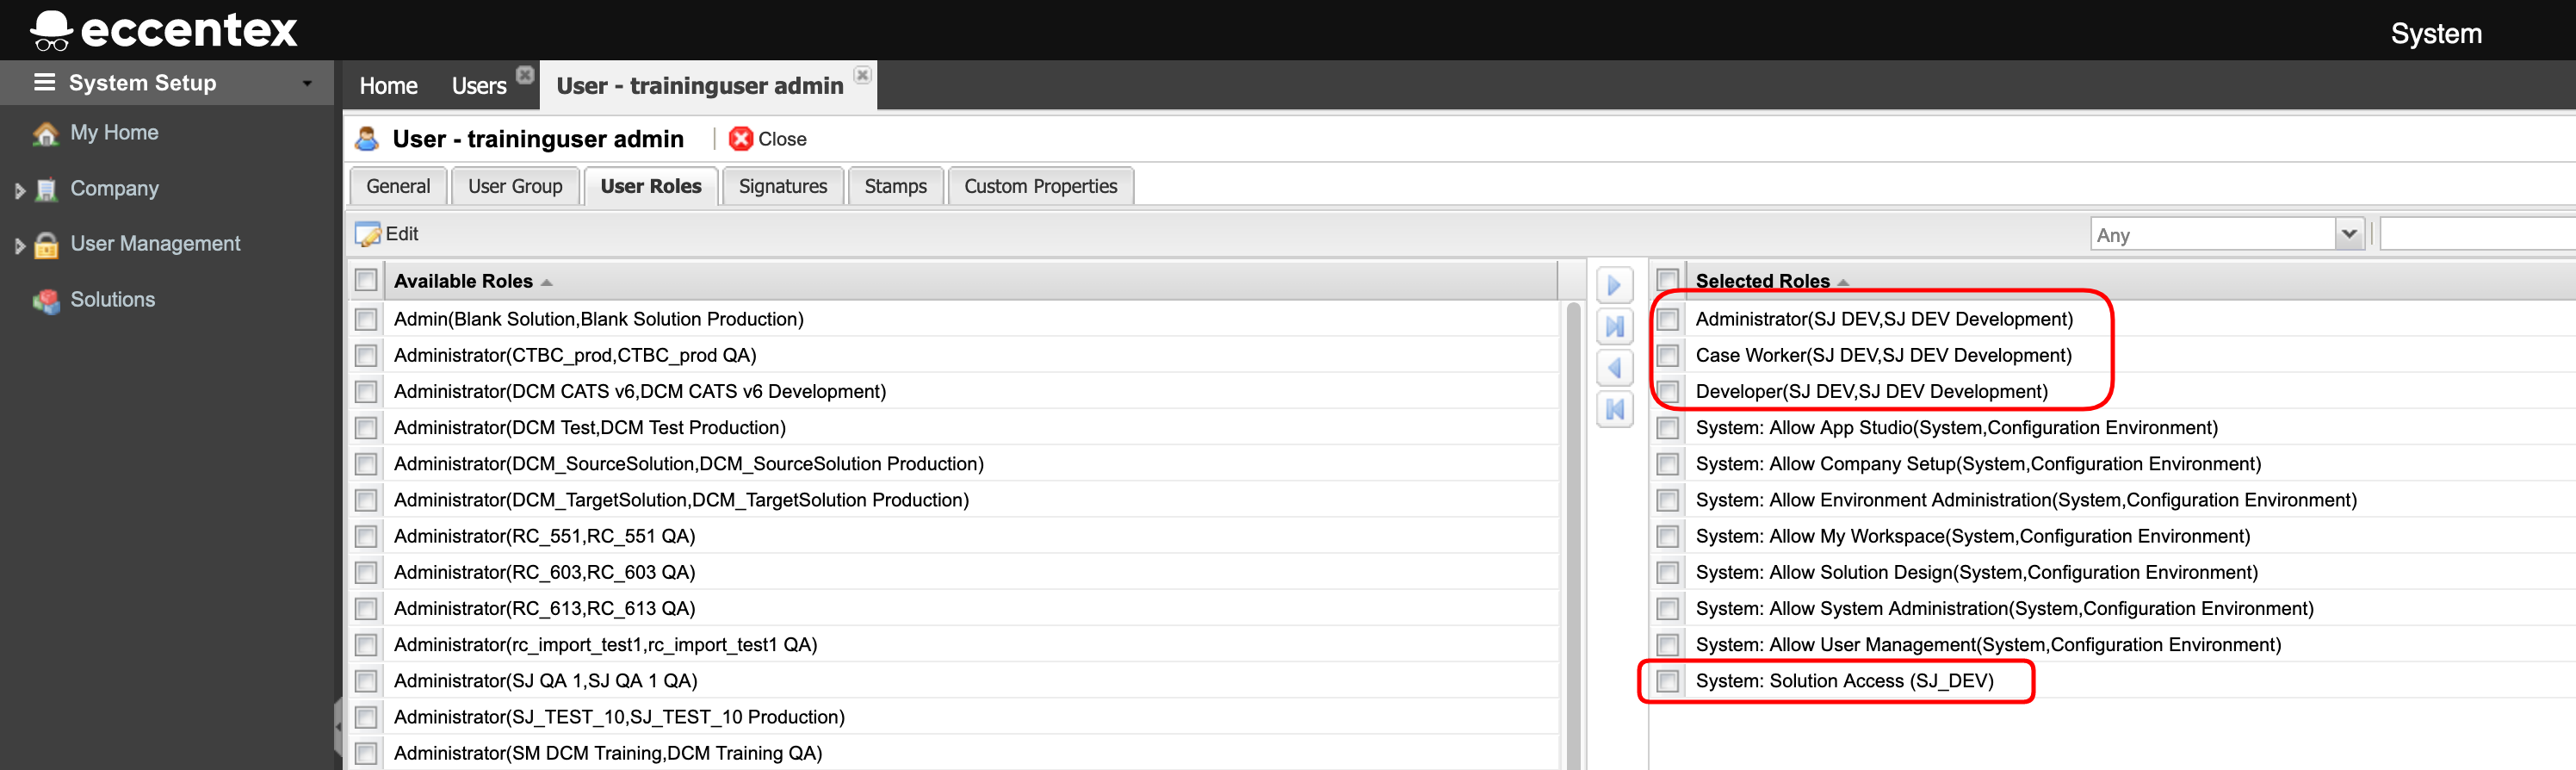Viewport: 2576px width, 770px height.
Task: Check Developer(SJ DEV) selected role checkbox
Action: point(1667,391)
